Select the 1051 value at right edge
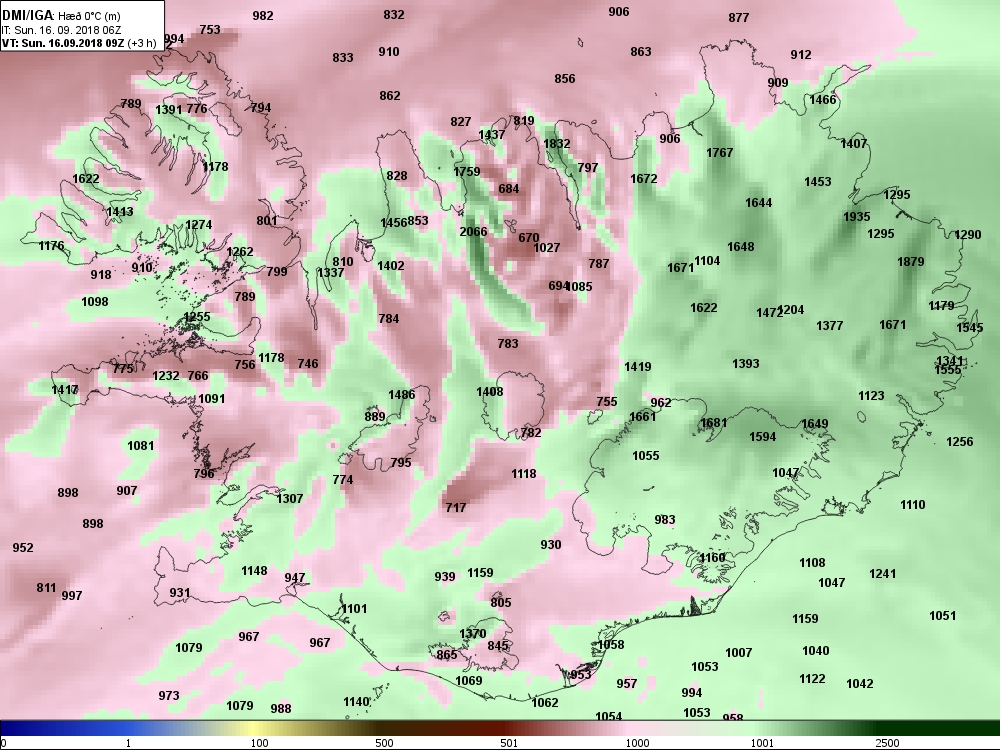1000x750 pixels. (x=943, y=615)
